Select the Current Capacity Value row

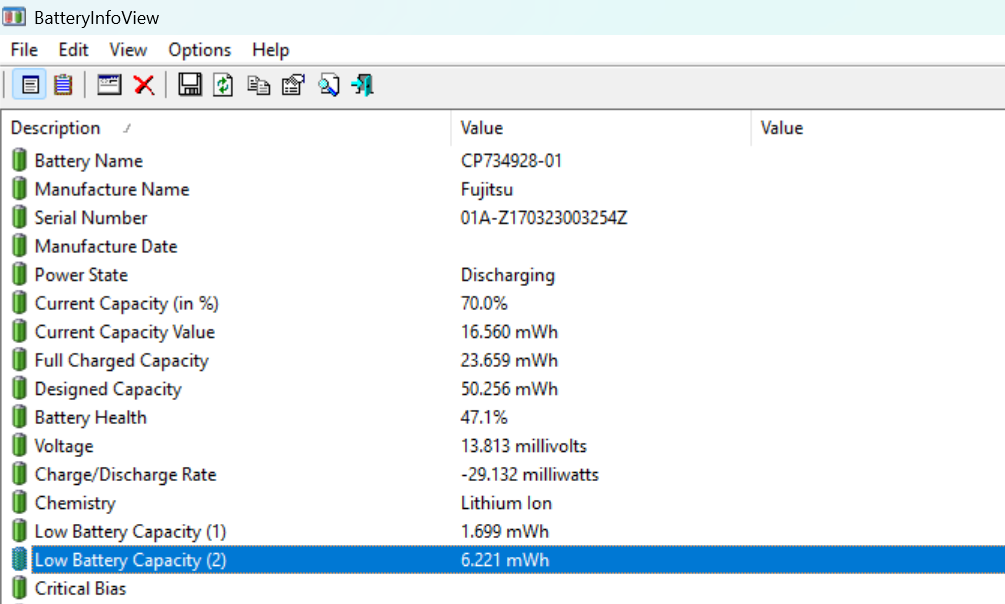point(502,331)
